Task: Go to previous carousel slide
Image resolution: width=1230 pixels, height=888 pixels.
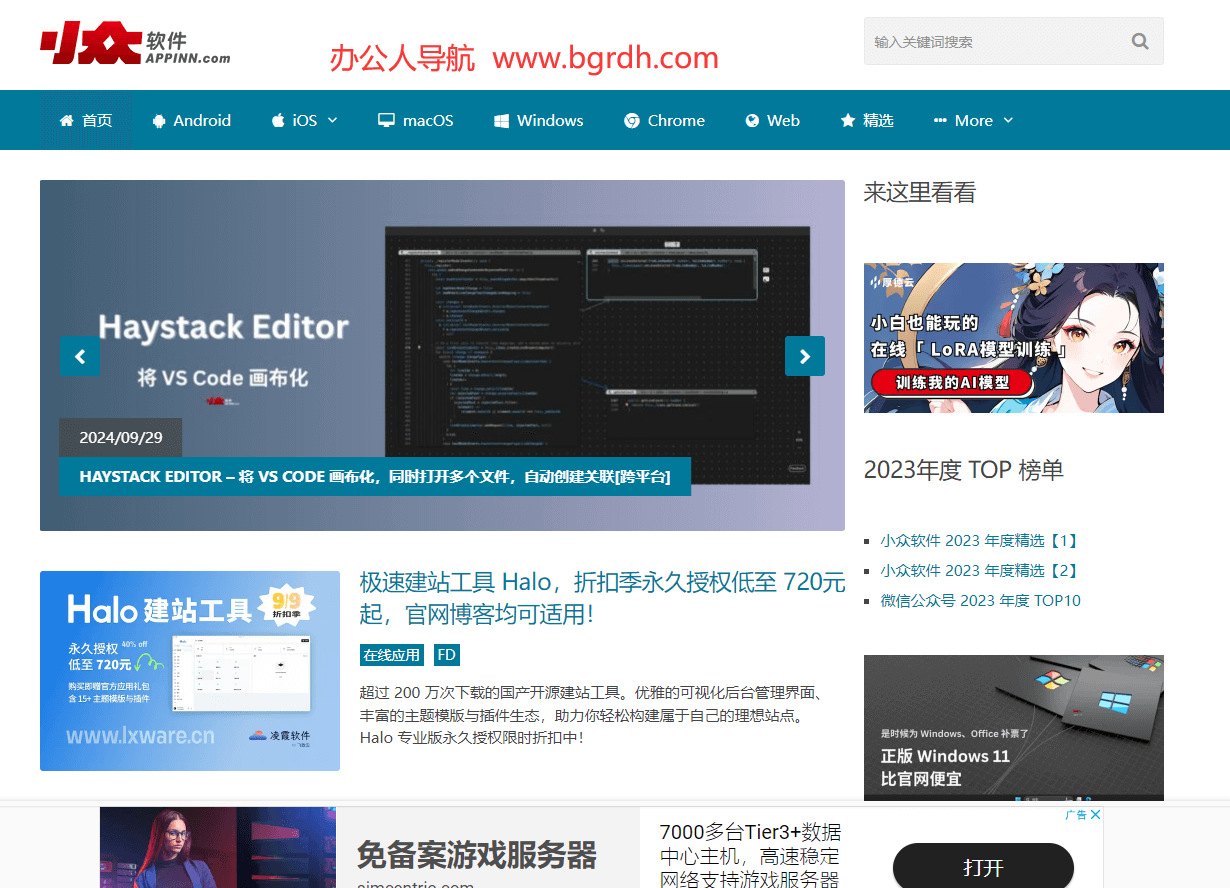Action: [79, 356]
